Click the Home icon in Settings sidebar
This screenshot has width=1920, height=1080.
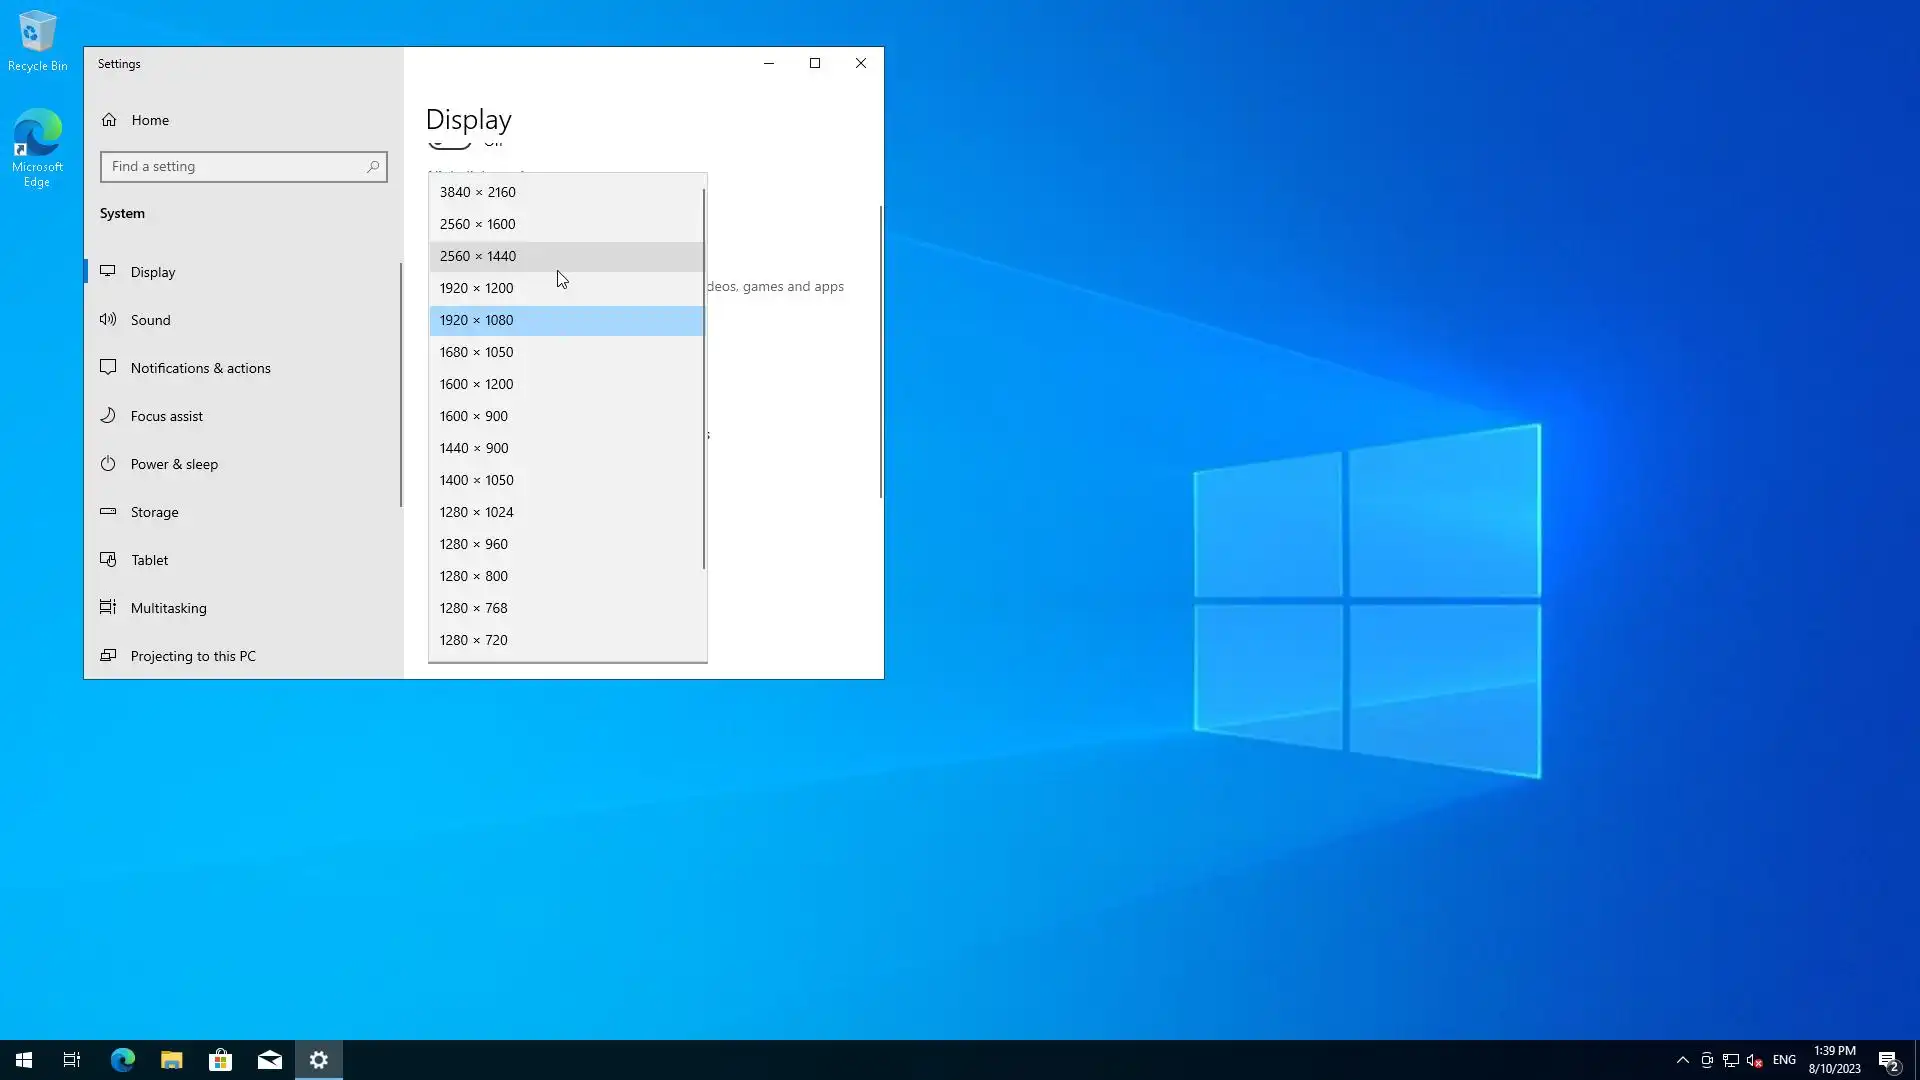tap(109, 120)
